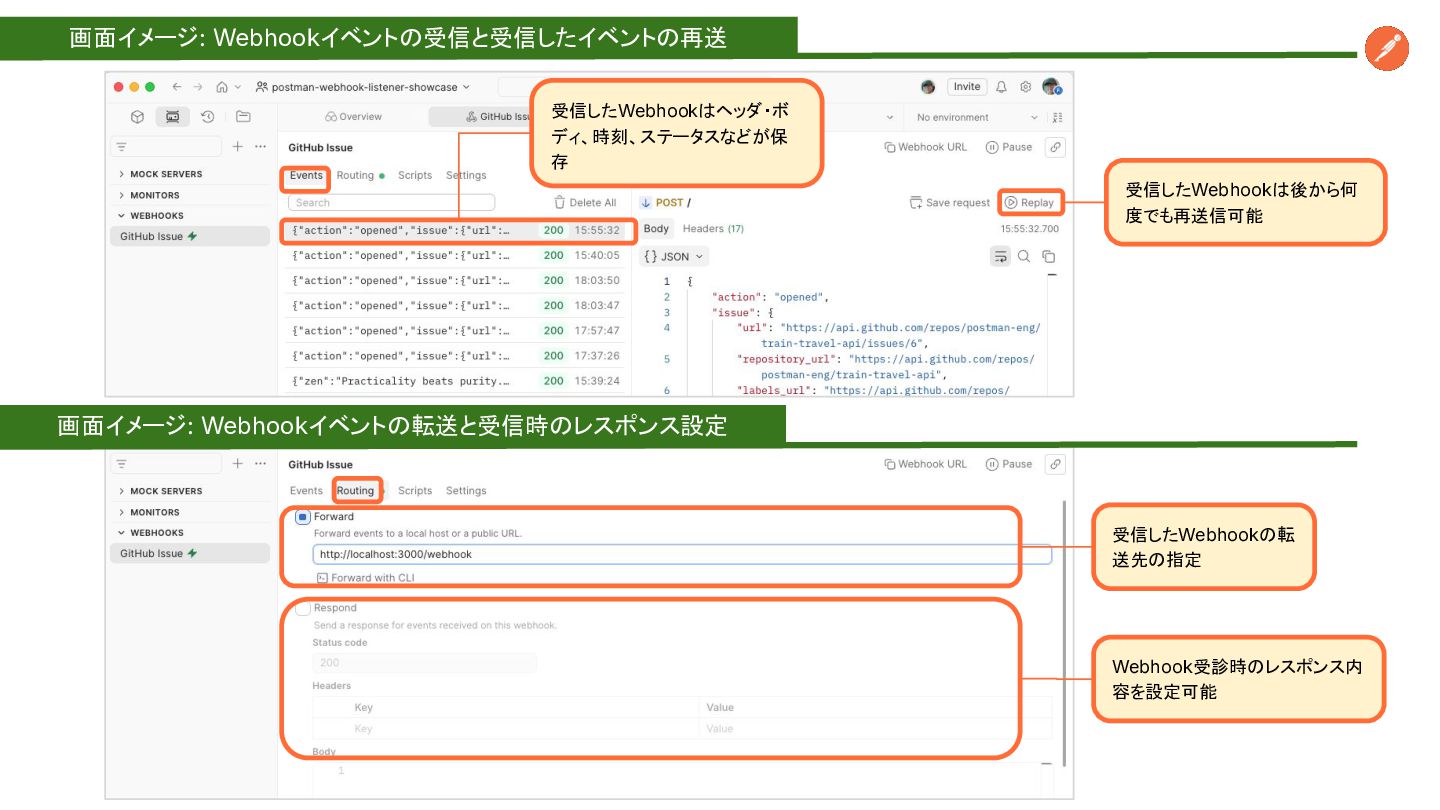Image resolution: width=1440 pixels, height=810 pixels.
Task: Click the plus icon in the upper screenshot sidebar
Action: click(x=238, y=147)
